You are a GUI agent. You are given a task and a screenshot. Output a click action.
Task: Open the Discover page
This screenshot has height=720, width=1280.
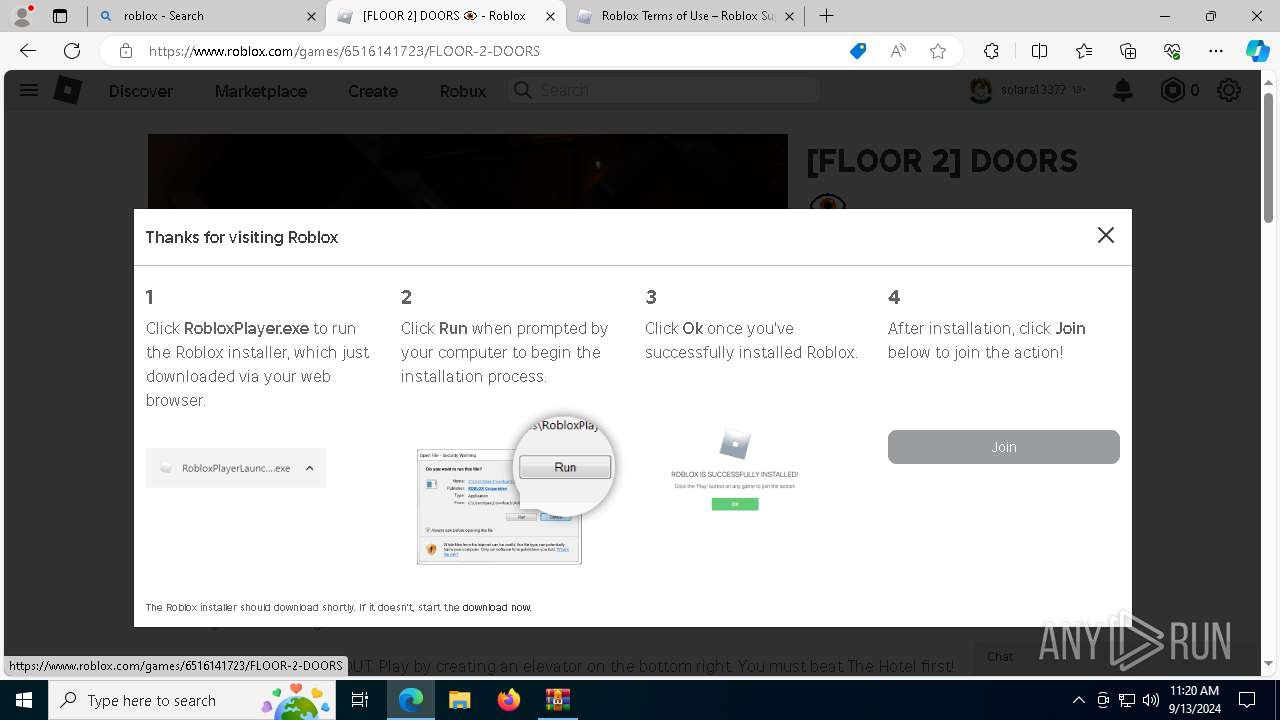141,91
